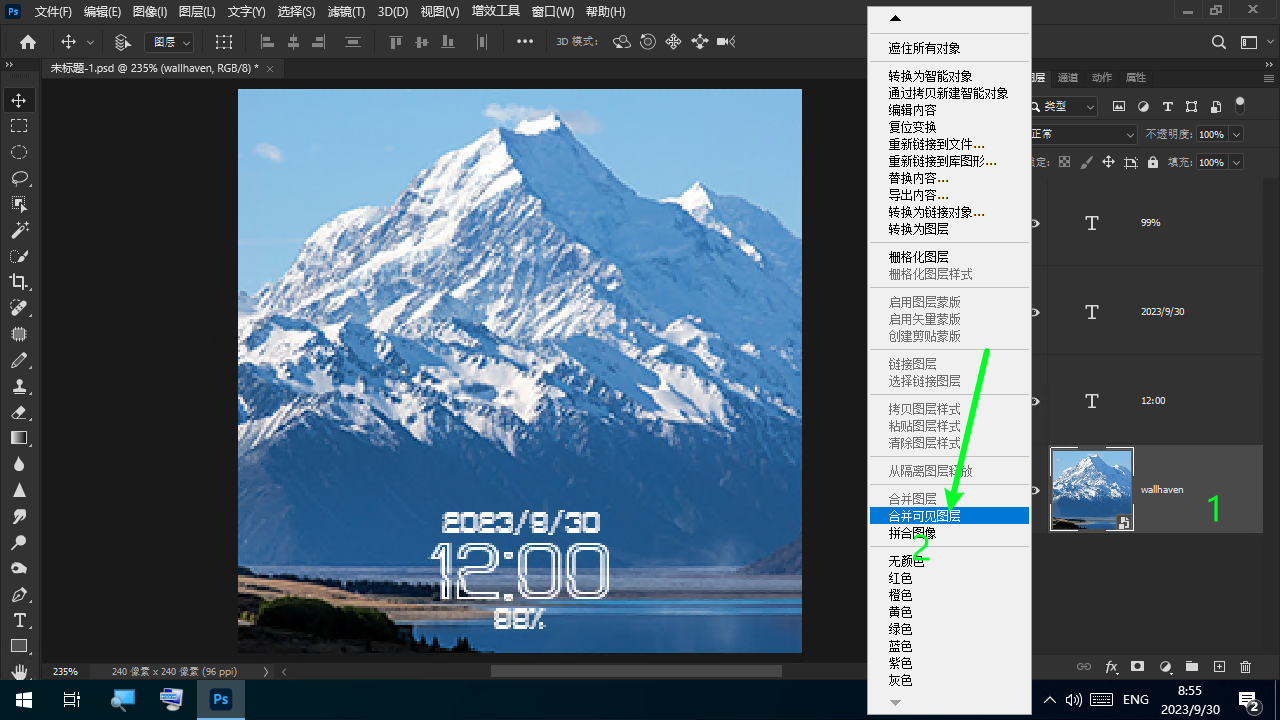Click the delete layer trash icon

tap(1245, 667)
